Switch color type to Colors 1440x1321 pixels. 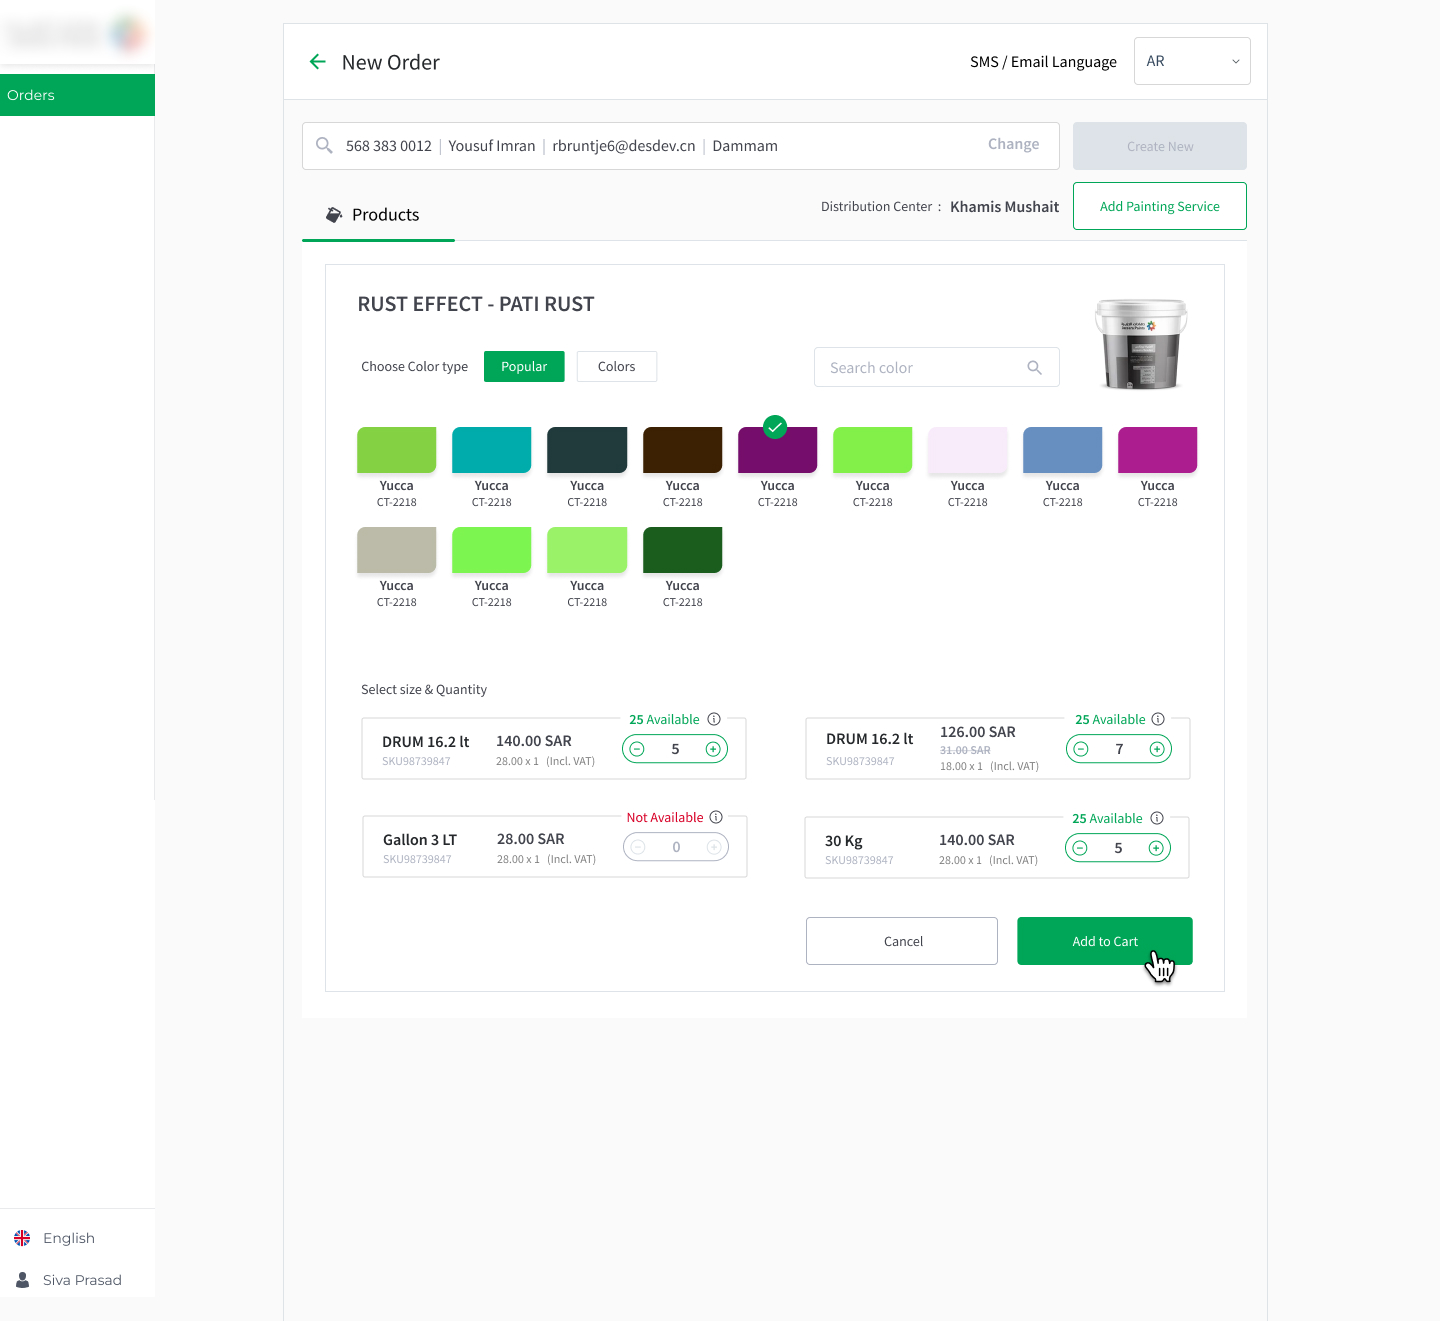click(616, 367)
